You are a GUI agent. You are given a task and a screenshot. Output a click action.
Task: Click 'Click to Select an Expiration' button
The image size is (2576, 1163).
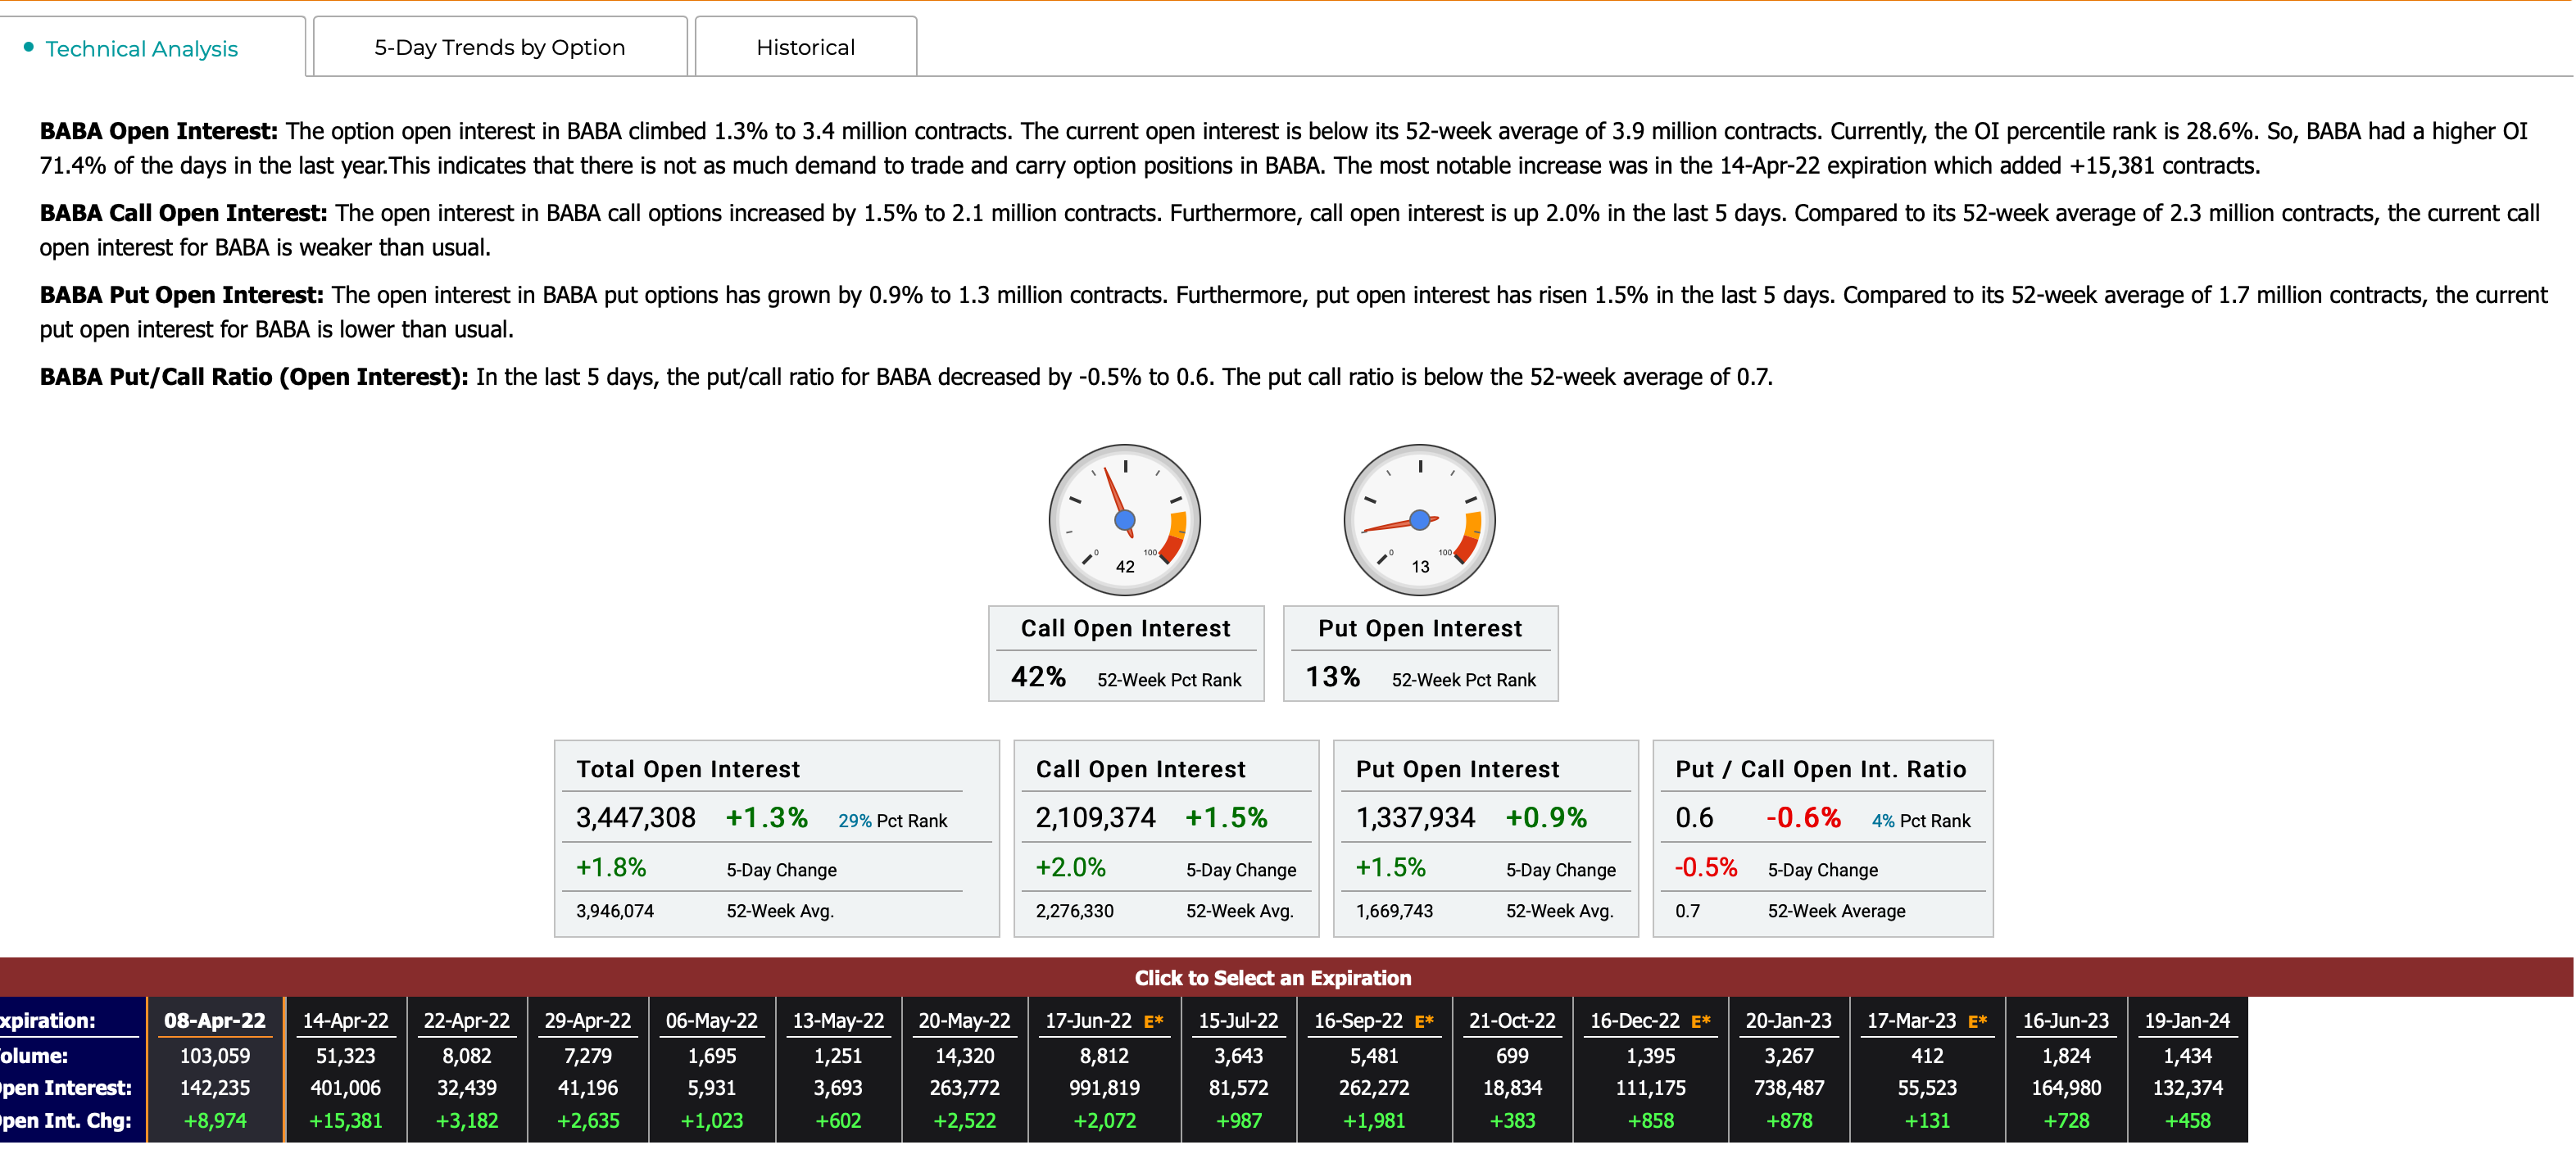tap(1286, 982)
